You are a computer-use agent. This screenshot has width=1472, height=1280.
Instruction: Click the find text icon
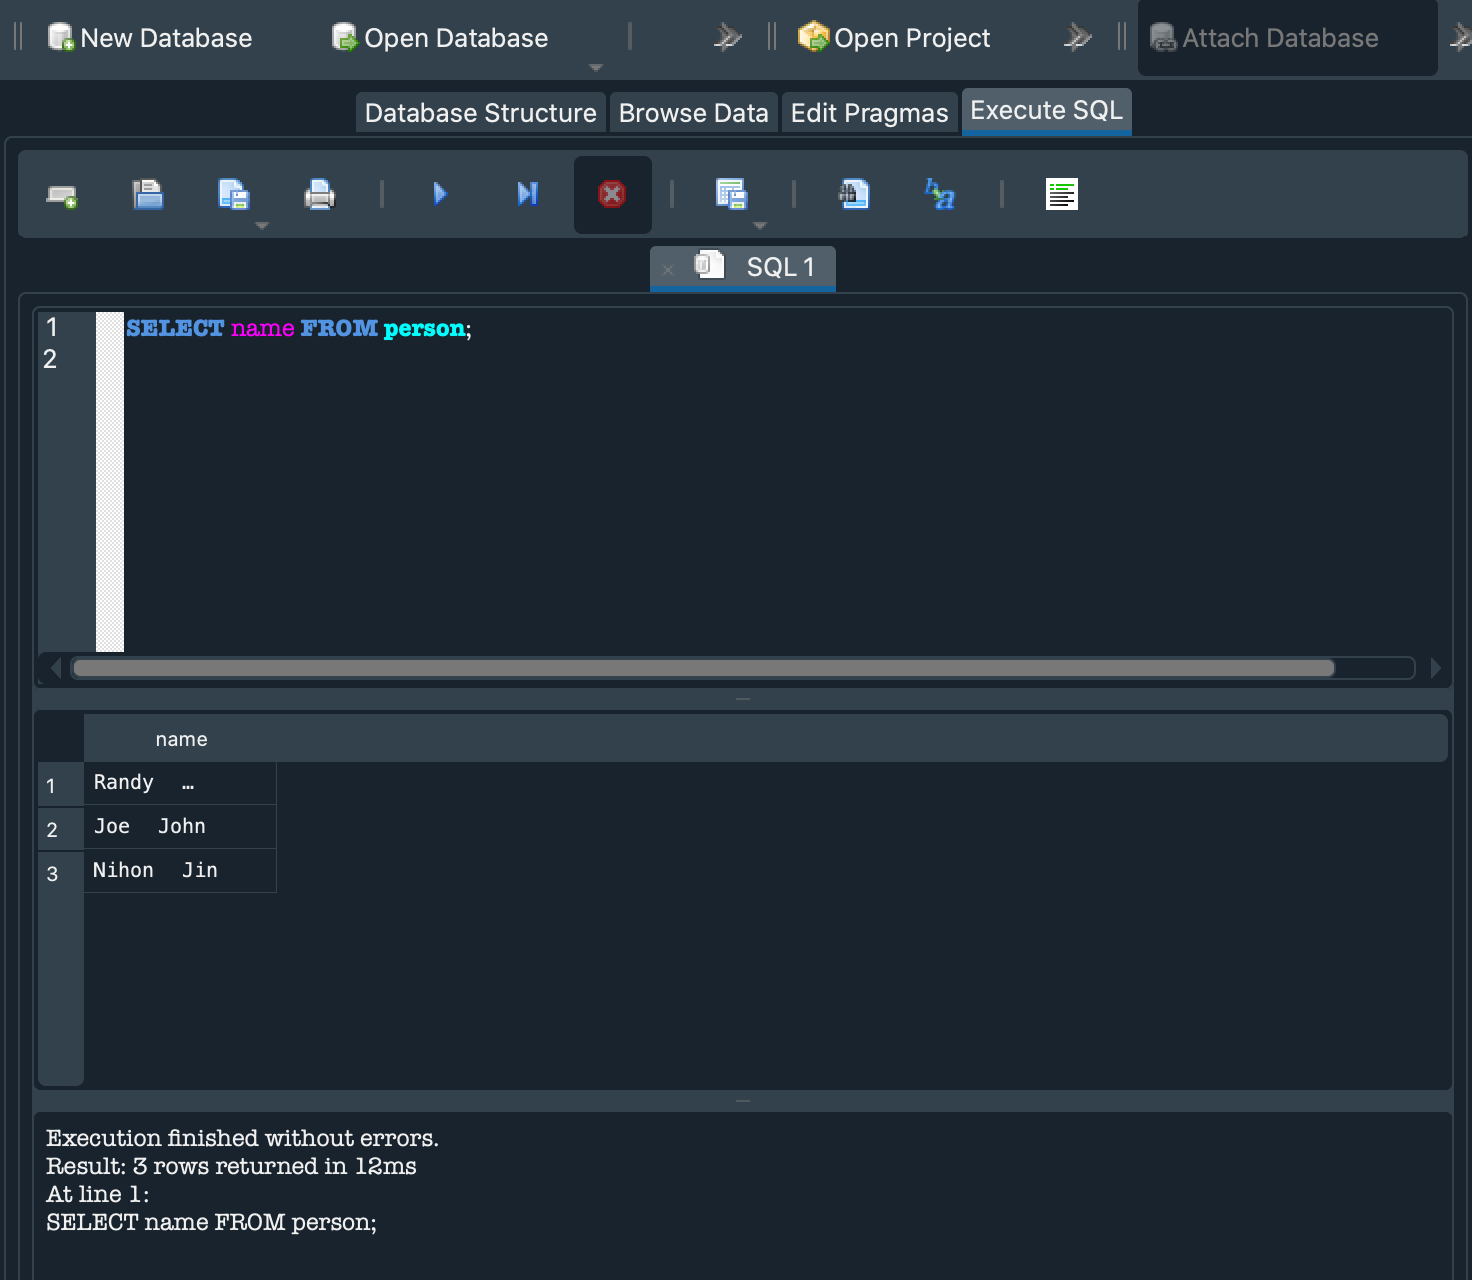(854, 194)
